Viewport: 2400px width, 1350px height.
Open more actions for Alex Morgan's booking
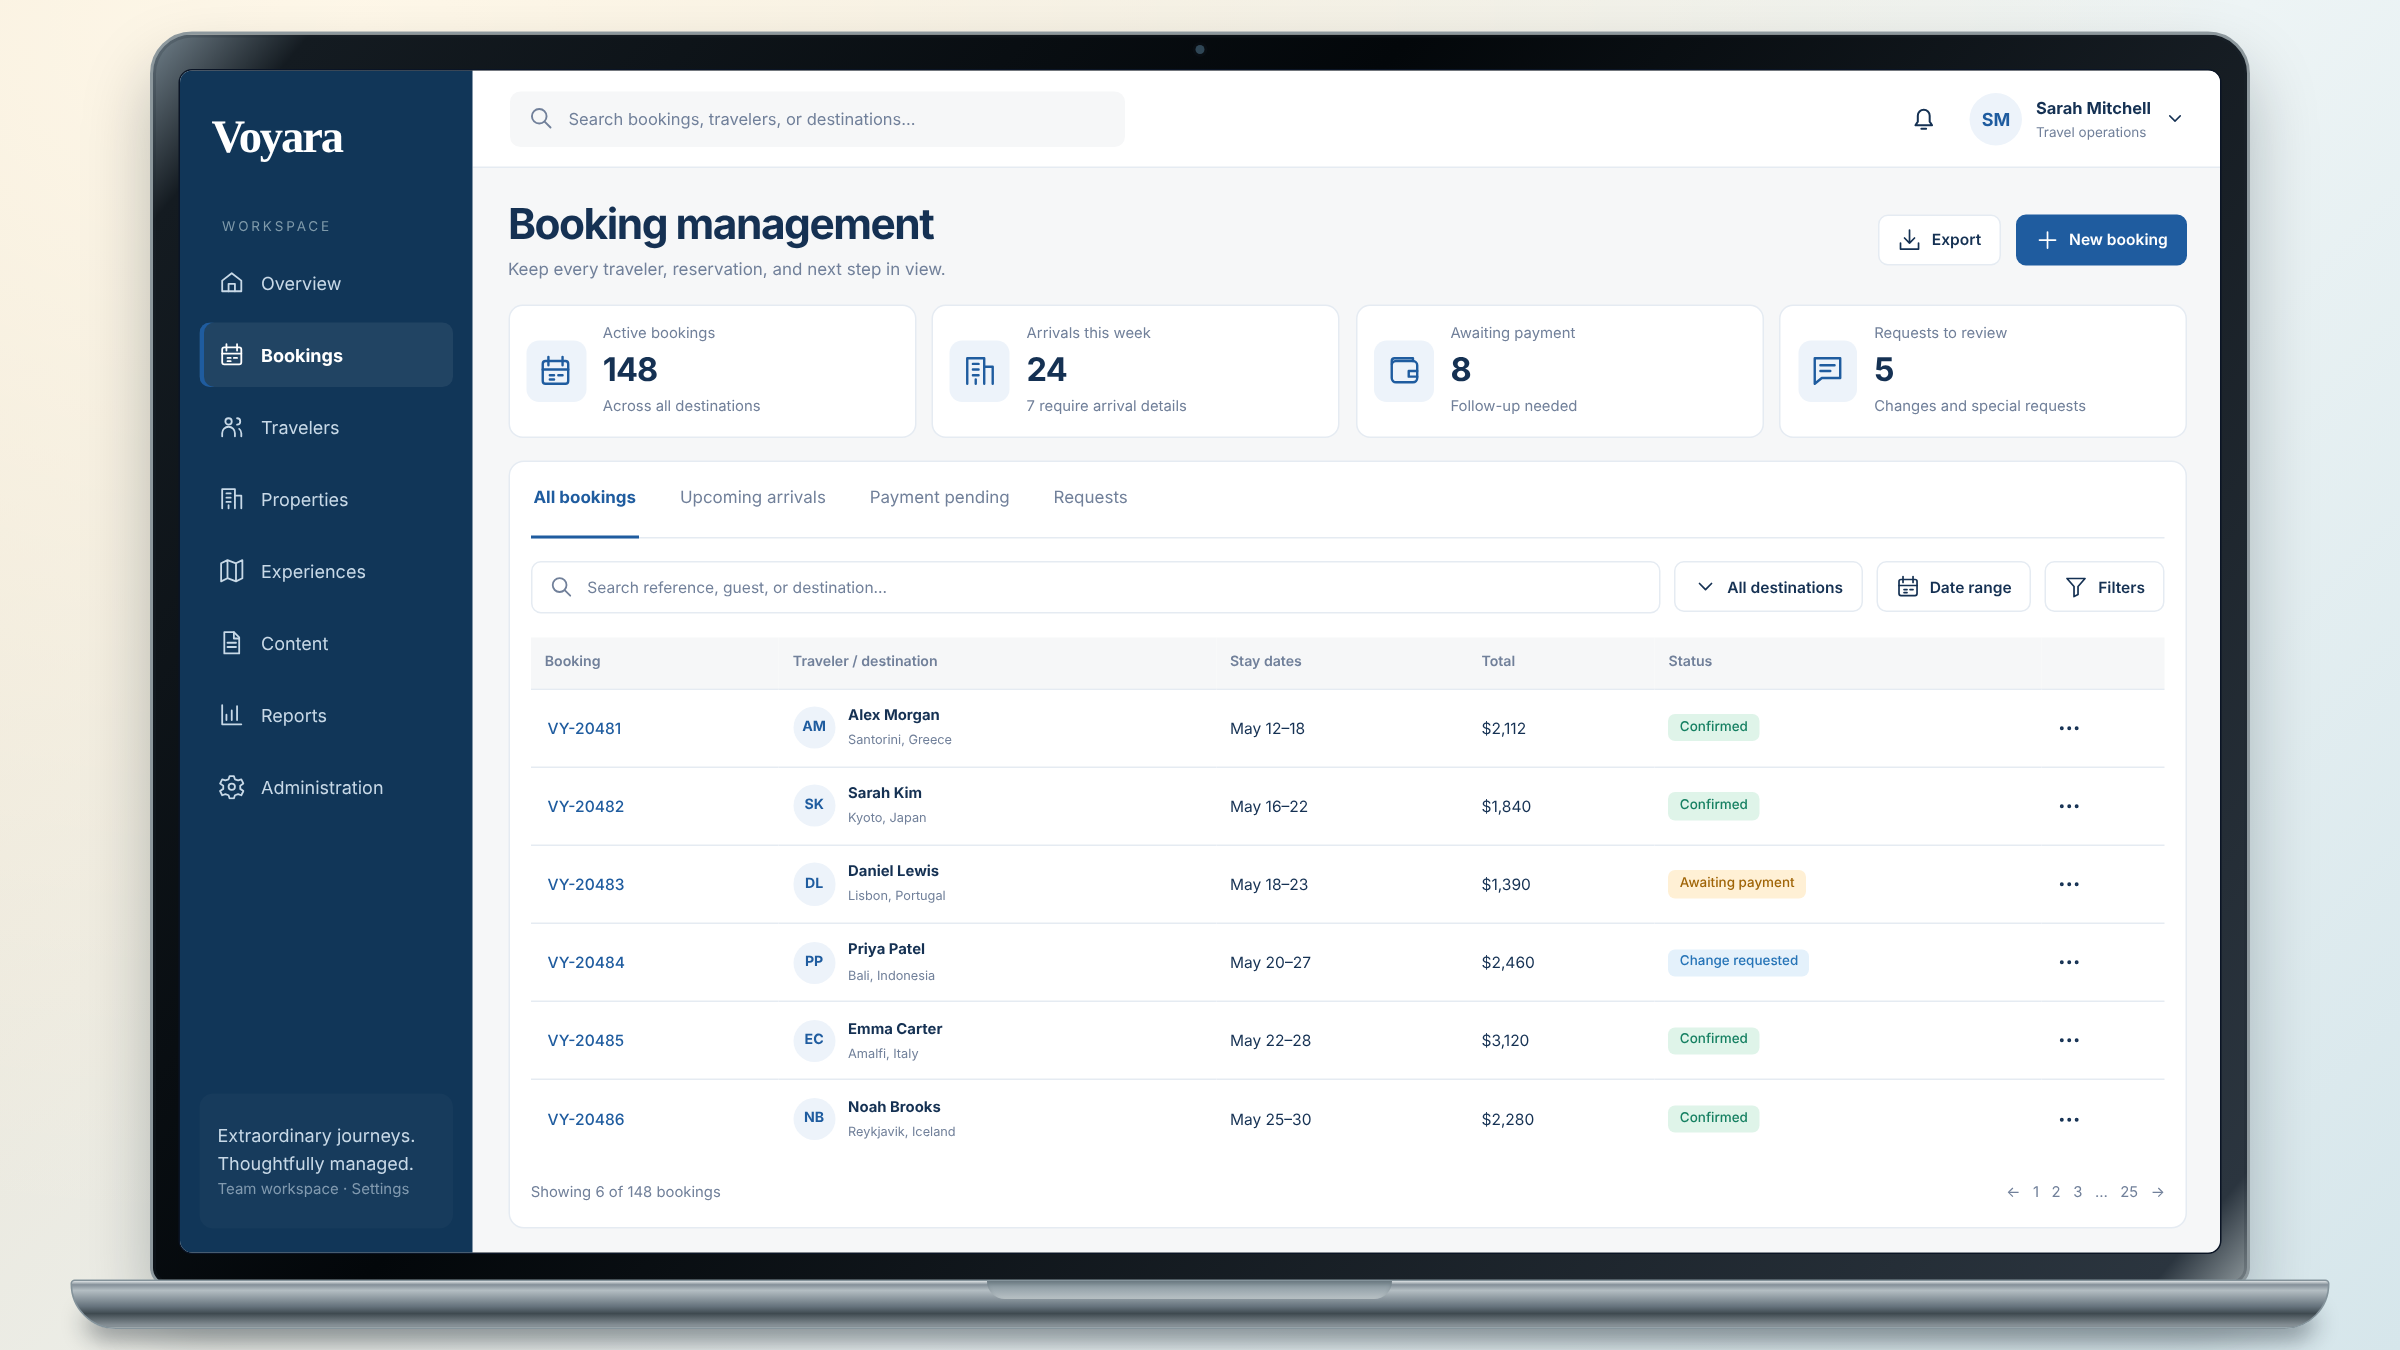[x=2069, y=728]
